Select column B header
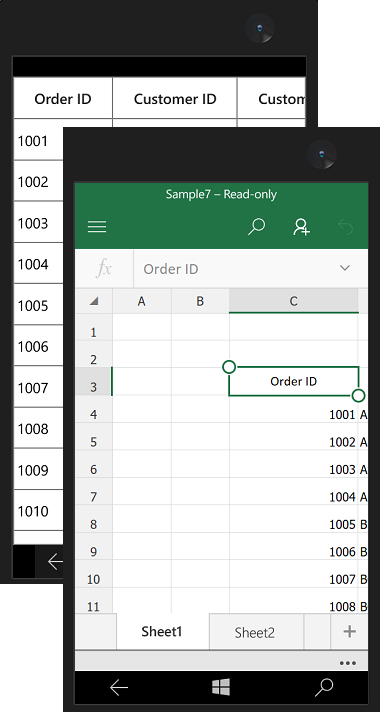380x712 pixels. (200, 301)
